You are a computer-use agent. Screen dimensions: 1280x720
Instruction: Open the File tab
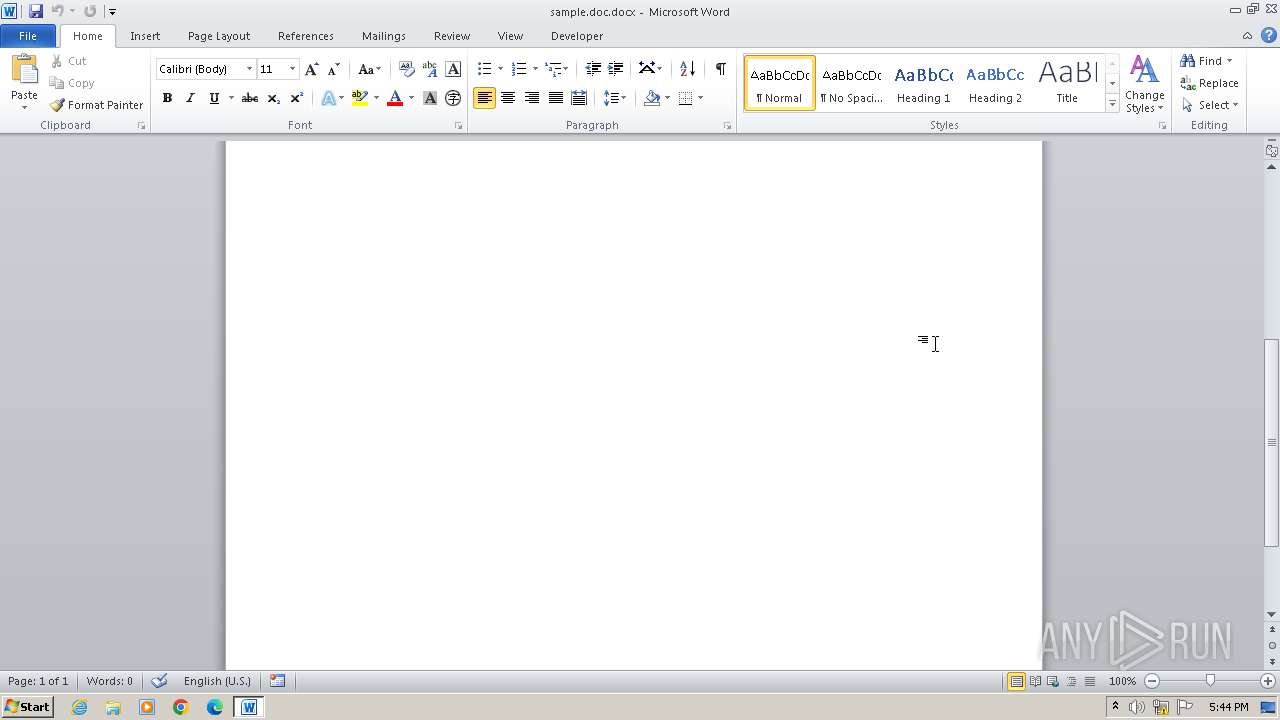point(28,36)
